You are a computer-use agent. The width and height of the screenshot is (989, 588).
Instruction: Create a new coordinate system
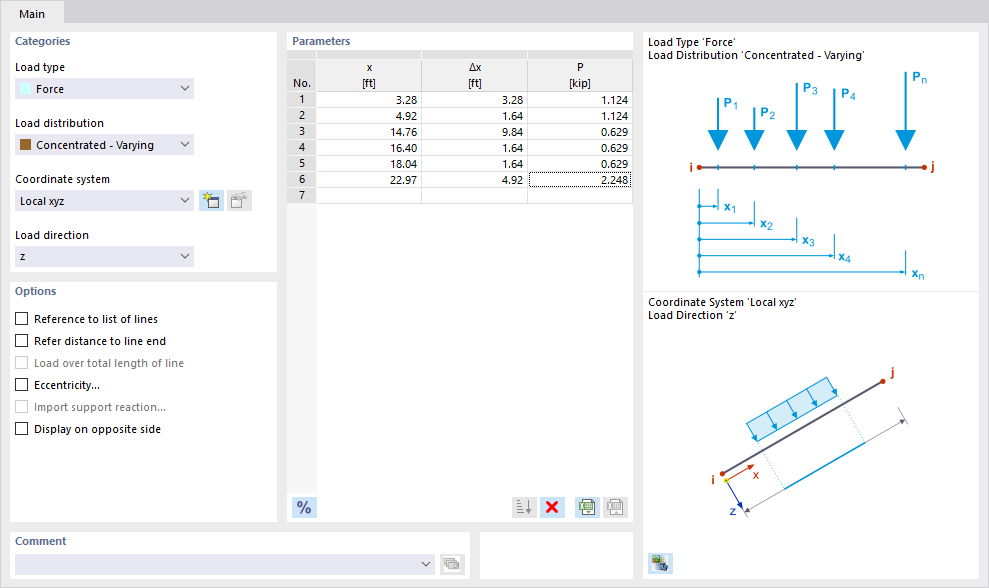(211, 200)
